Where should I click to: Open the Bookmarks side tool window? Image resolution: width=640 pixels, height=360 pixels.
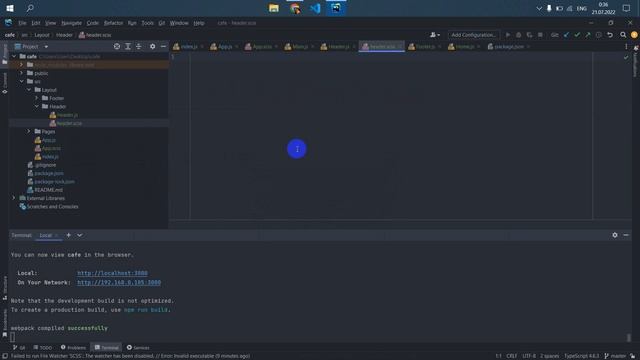click(x=4, y=323)
